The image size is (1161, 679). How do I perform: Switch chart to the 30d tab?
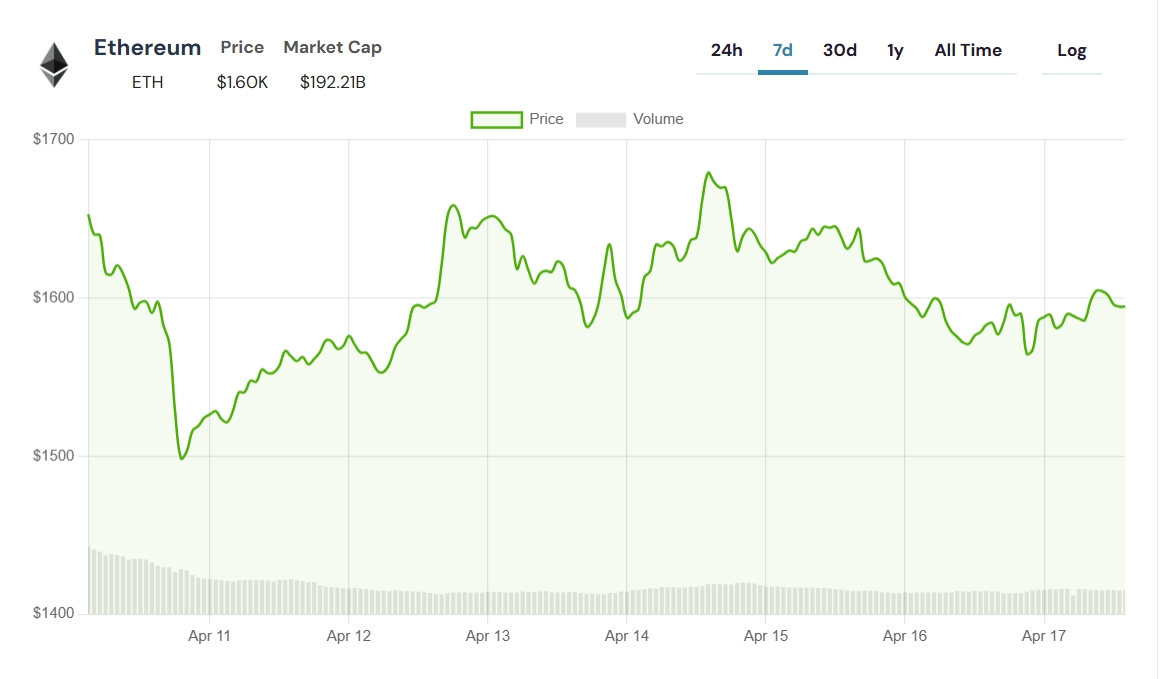840,50
